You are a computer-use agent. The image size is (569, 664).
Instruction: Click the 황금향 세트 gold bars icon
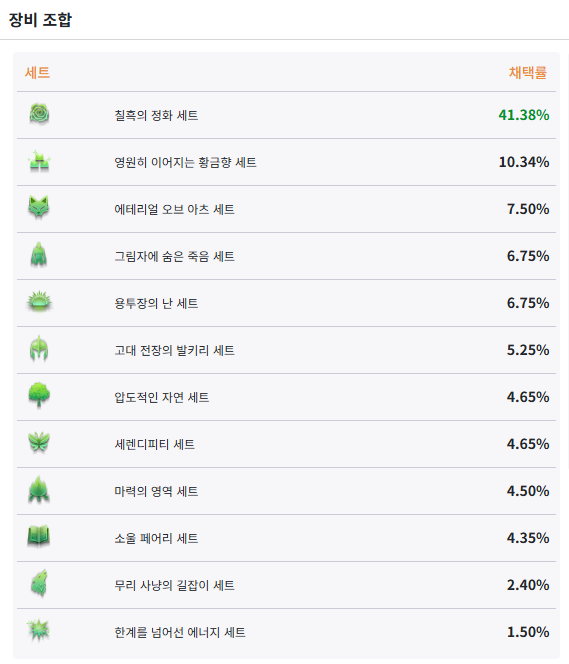click(x=39, y=161)
